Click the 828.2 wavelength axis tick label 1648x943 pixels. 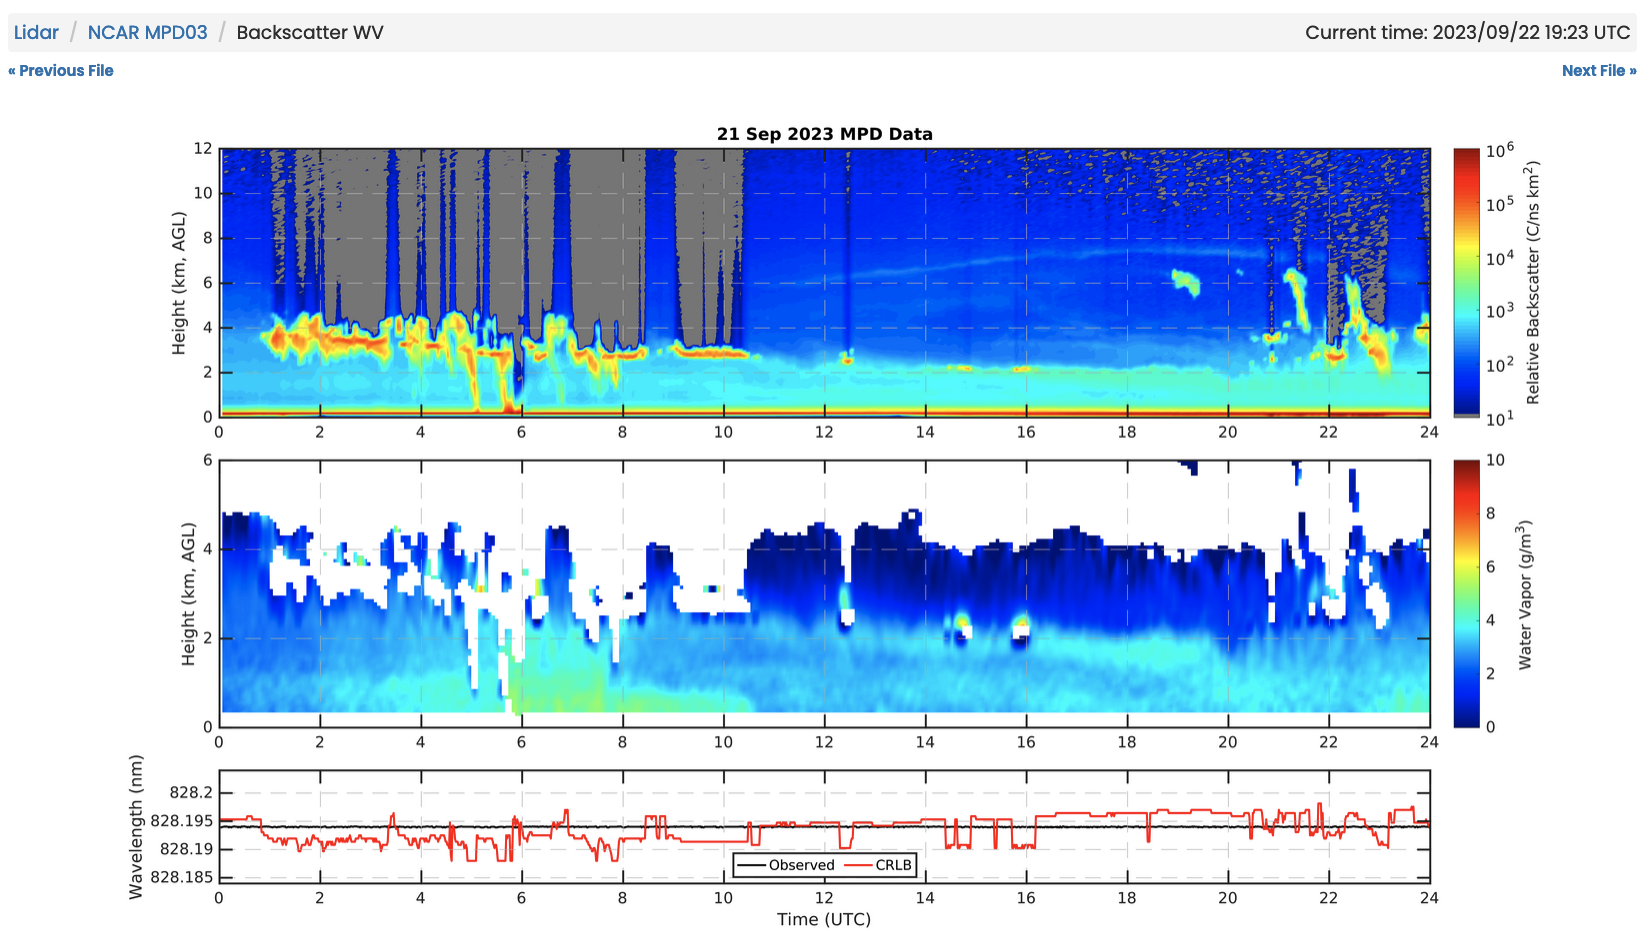(191, 792)
